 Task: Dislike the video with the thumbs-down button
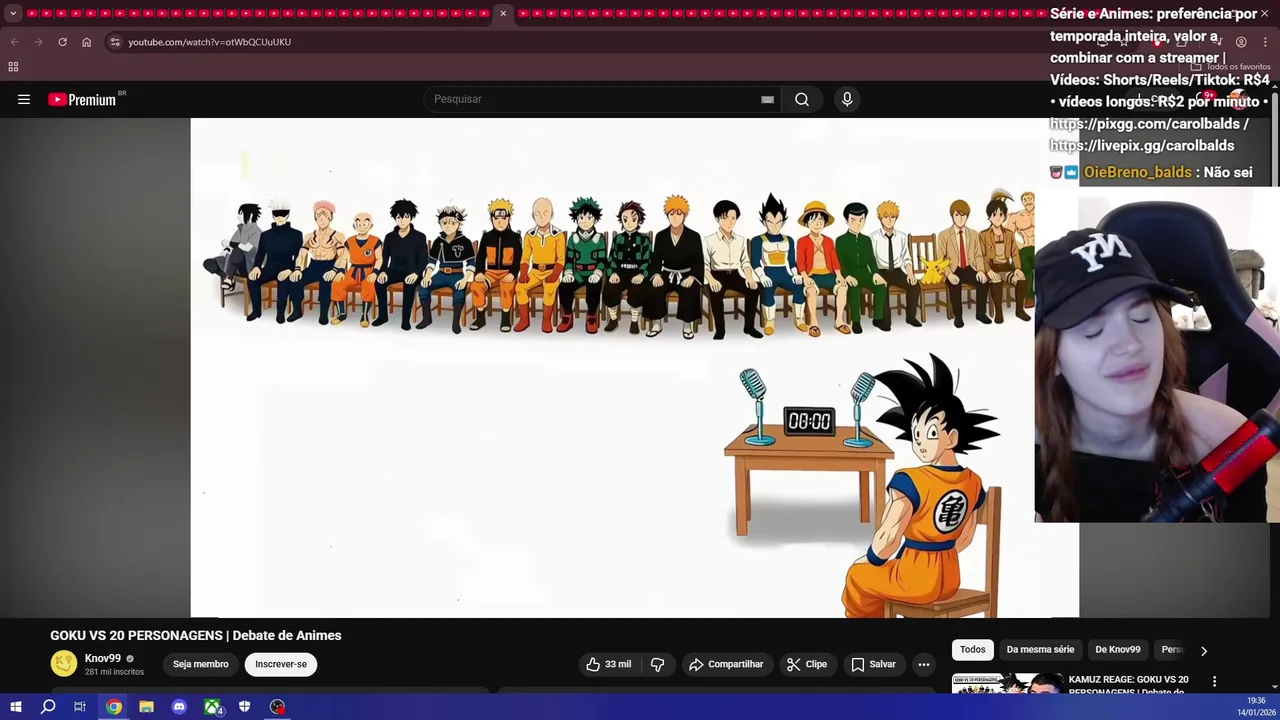click(657, 664)
